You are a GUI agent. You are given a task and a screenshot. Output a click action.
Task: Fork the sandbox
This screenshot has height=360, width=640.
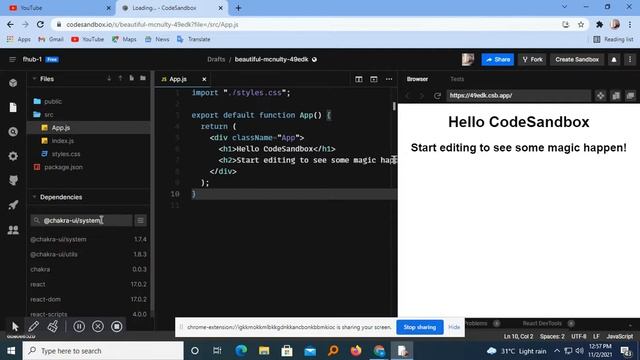pos(533,60)
